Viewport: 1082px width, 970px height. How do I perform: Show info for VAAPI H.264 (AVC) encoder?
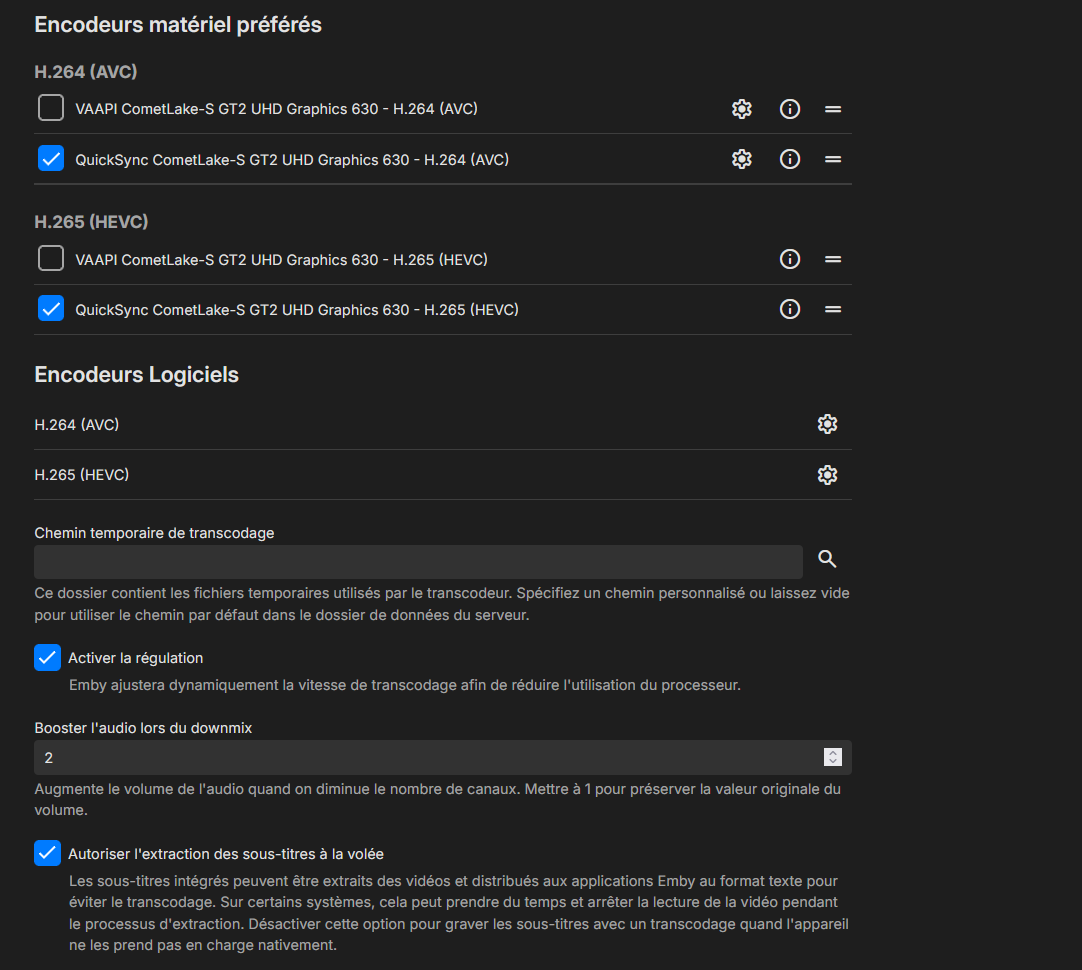790,109
